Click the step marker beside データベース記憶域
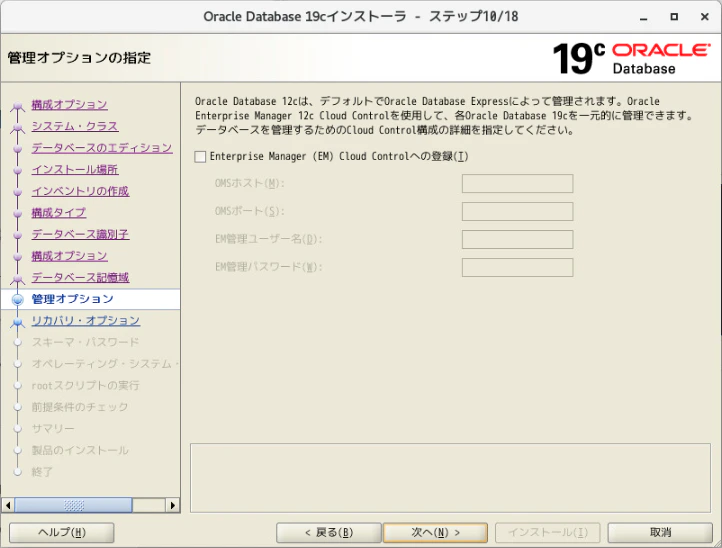The image size is (722, 548). pyautogui.click(x=17, y=279)
